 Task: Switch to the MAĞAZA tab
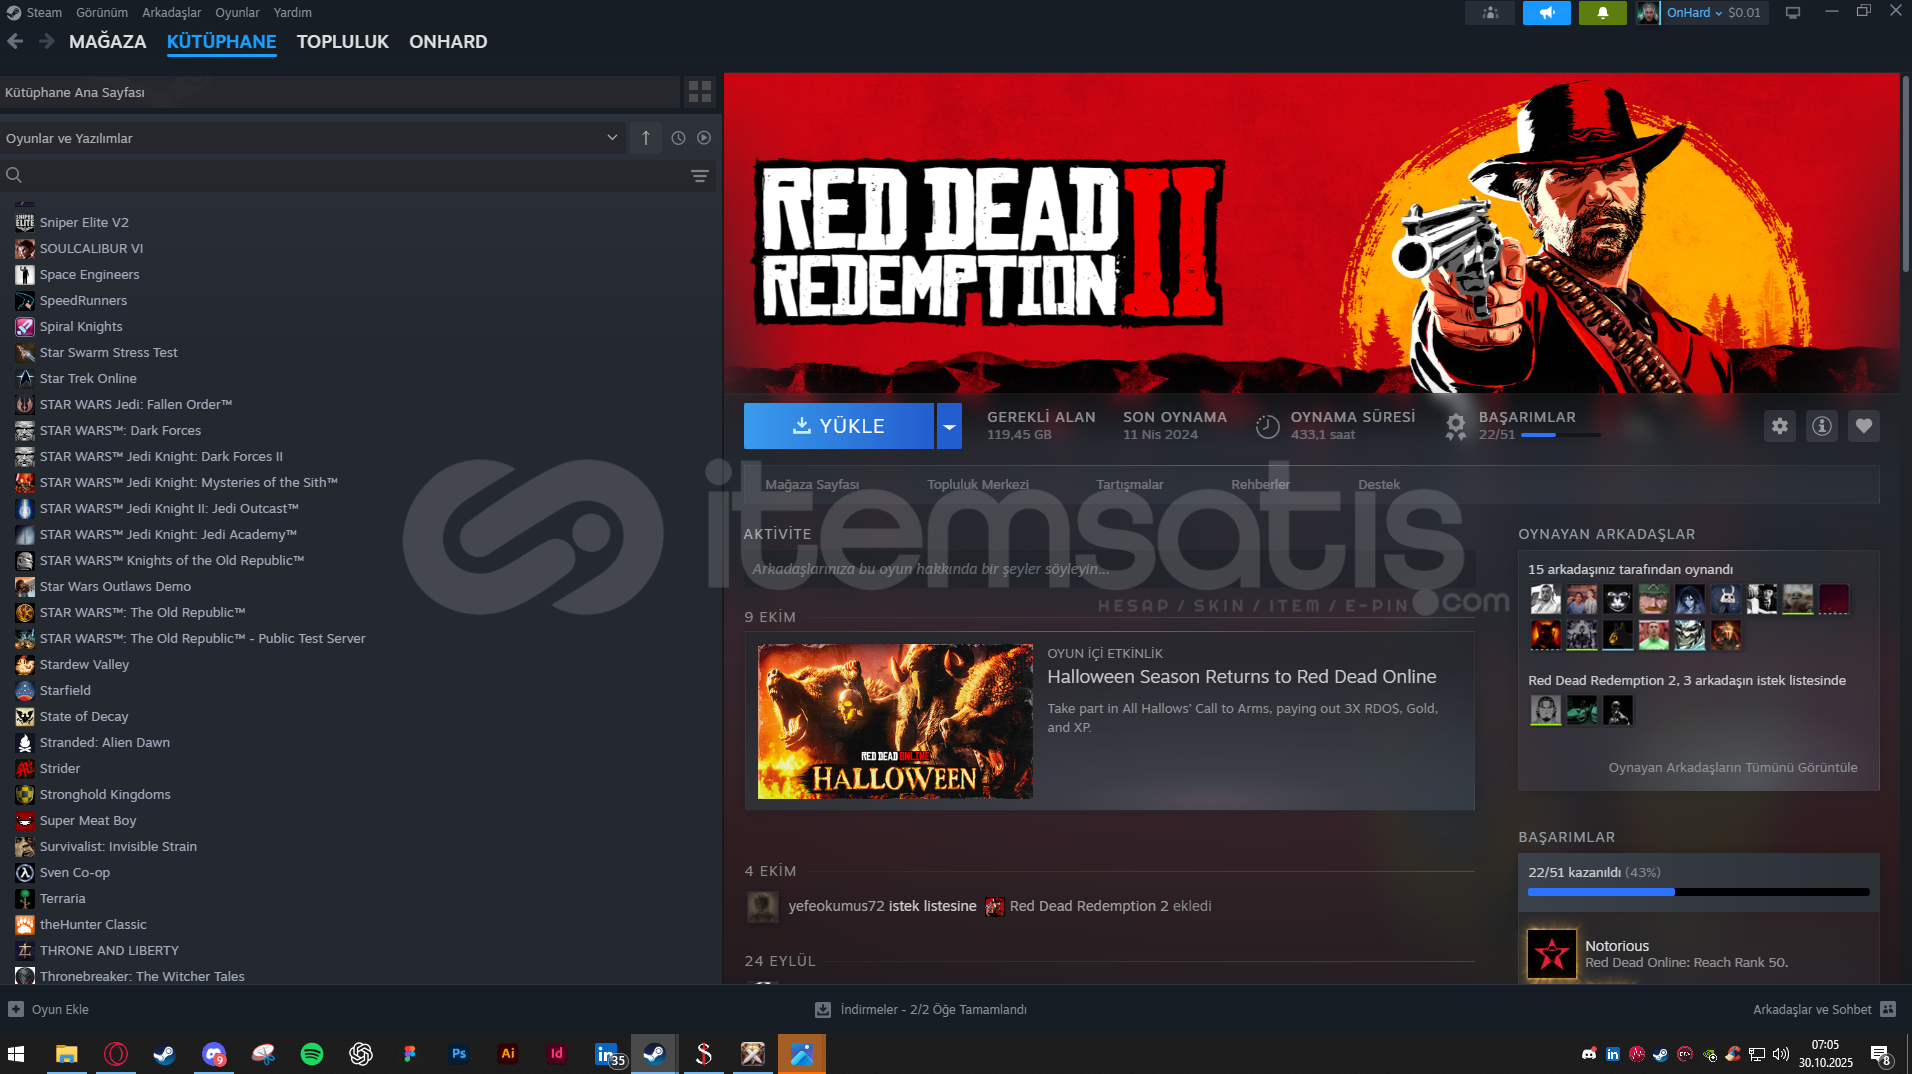(x=108, y=42)
